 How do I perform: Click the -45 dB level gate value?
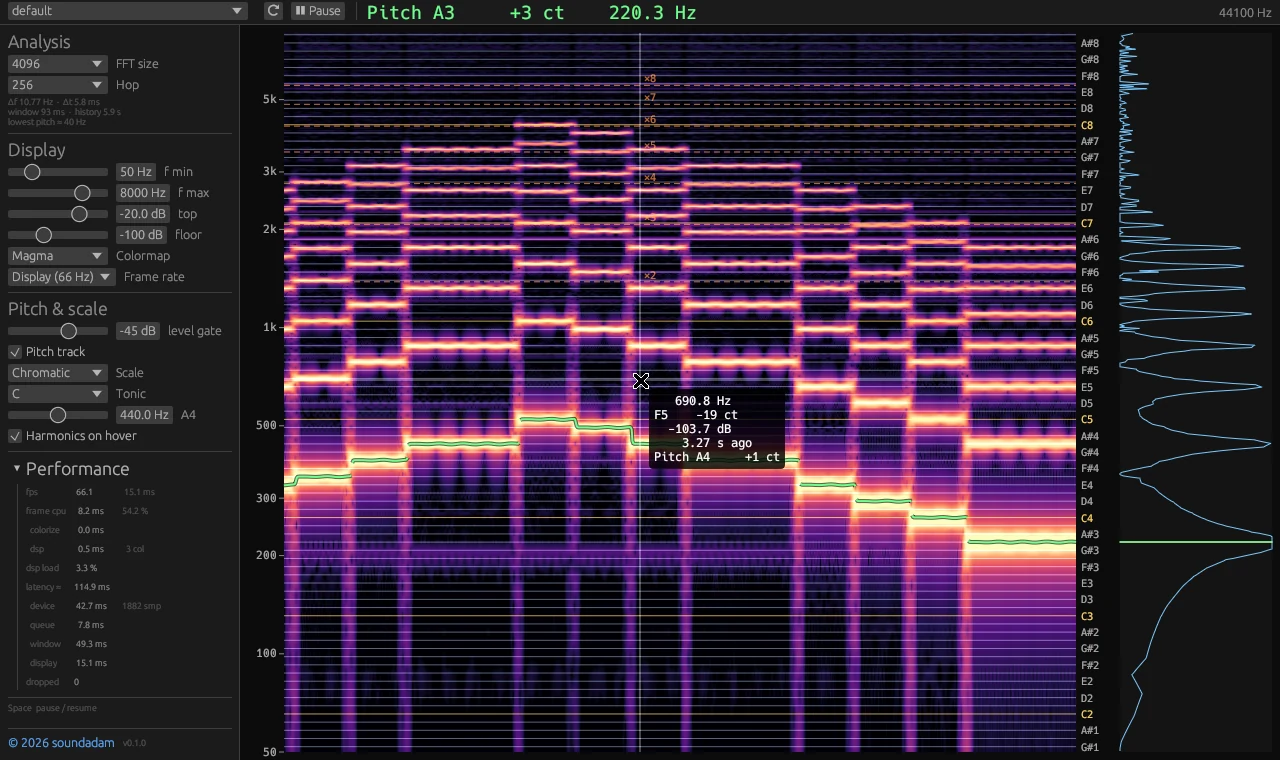point(138,331)
